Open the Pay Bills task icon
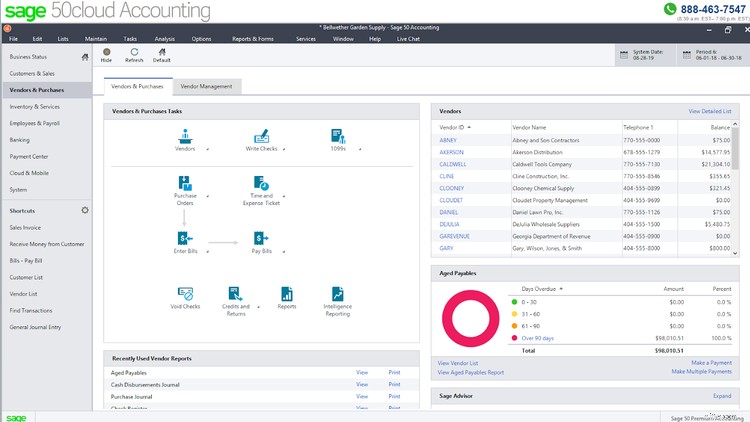Screen dimensions: 750x422 coord(261,238)
